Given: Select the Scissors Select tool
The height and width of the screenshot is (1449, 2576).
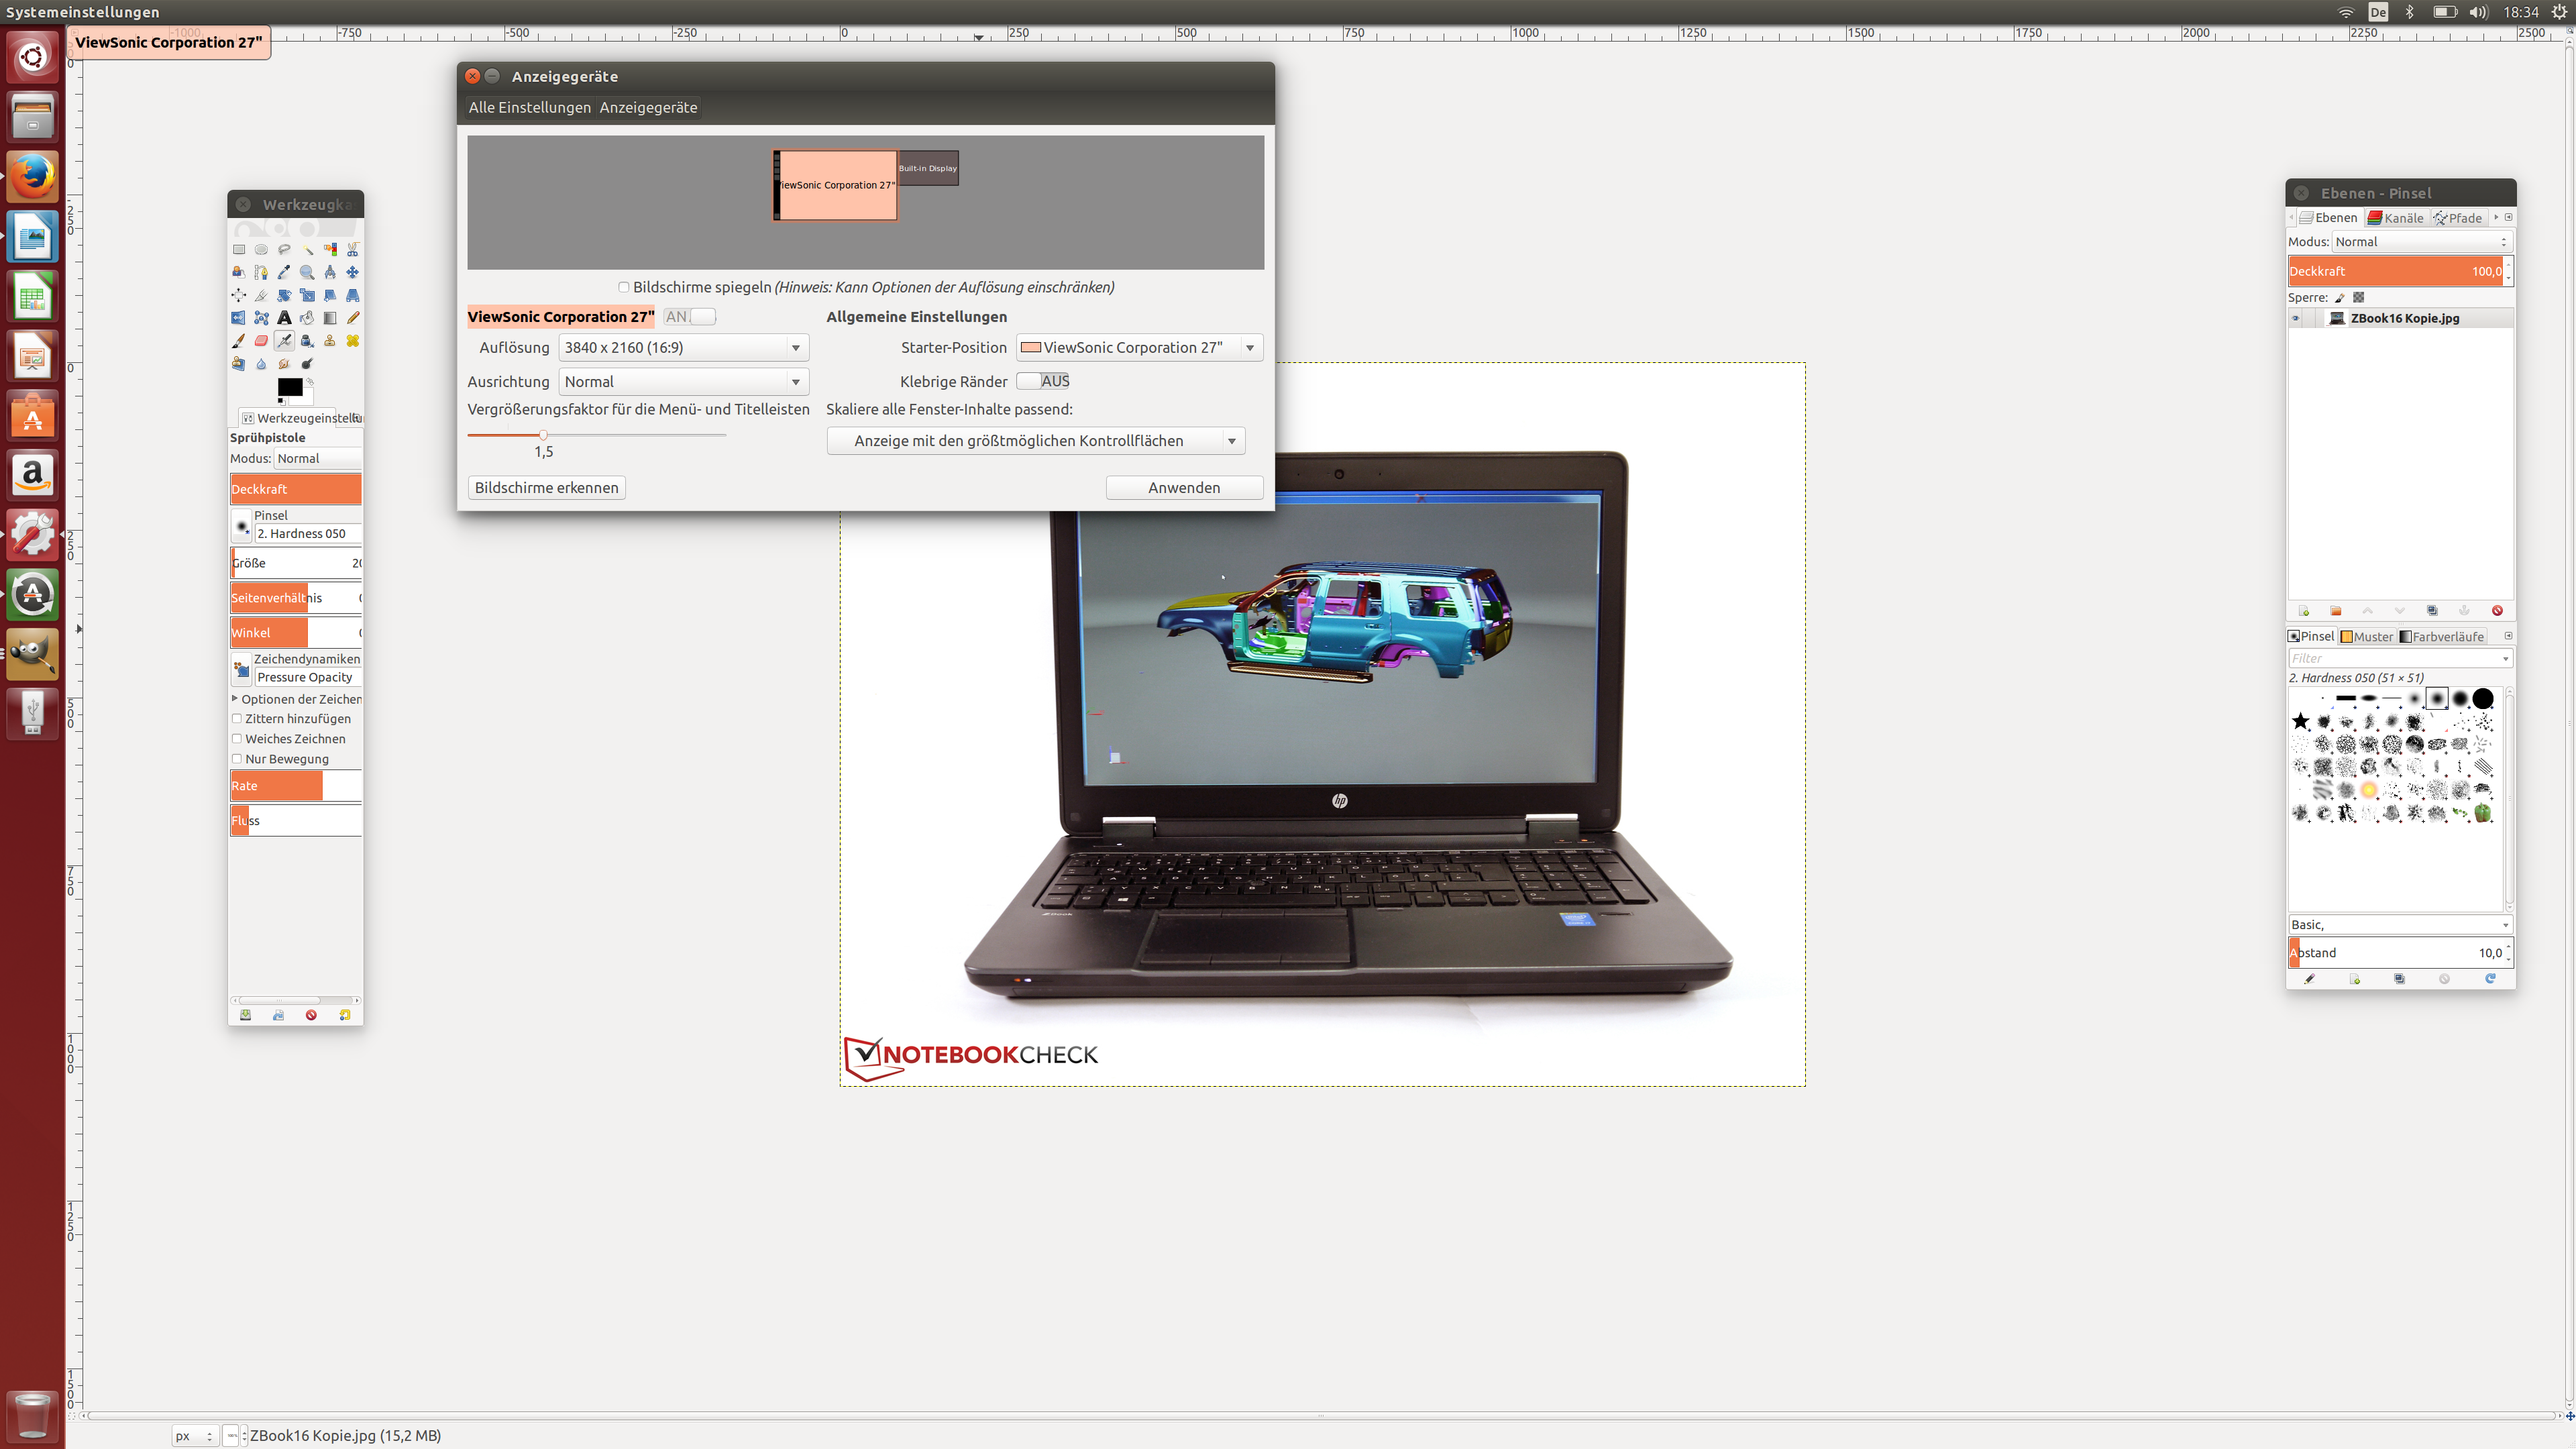Looking at the screenshot, I should point(352,249).
